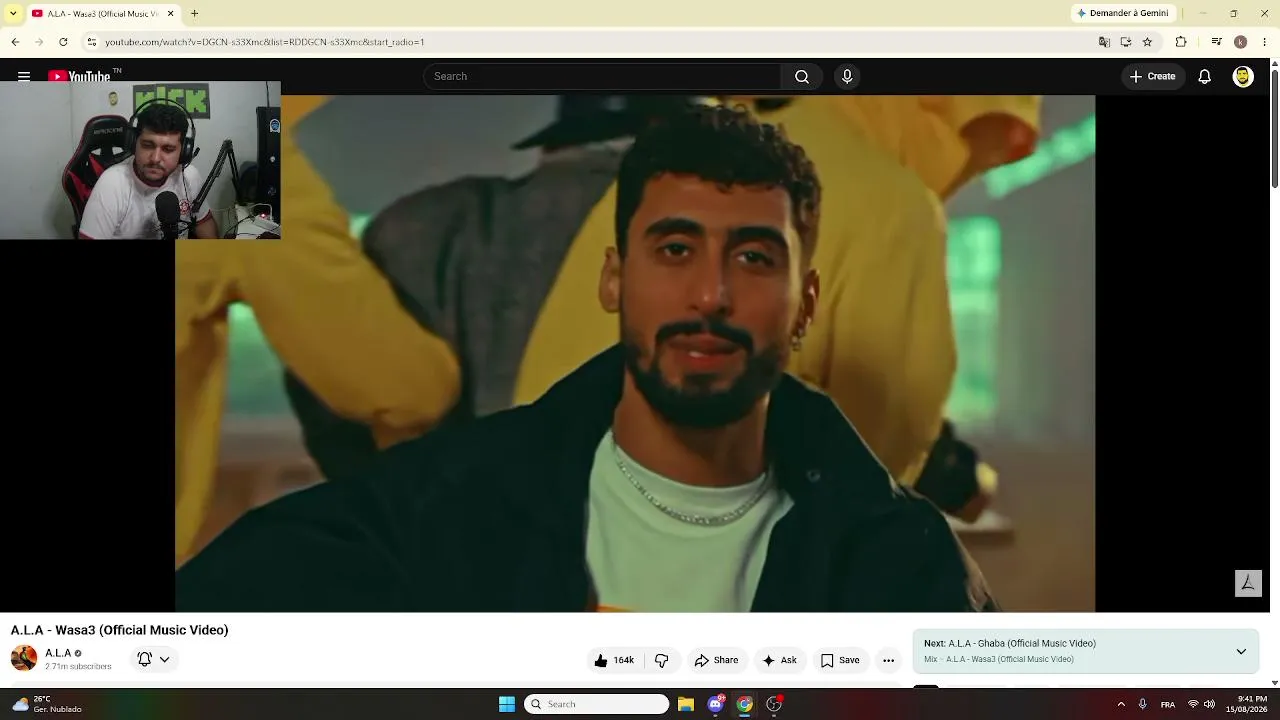Click the Windows taskbar search box
Viewport: 1280px width, 720px height.
pyautogui.click(x=596, y=704)
